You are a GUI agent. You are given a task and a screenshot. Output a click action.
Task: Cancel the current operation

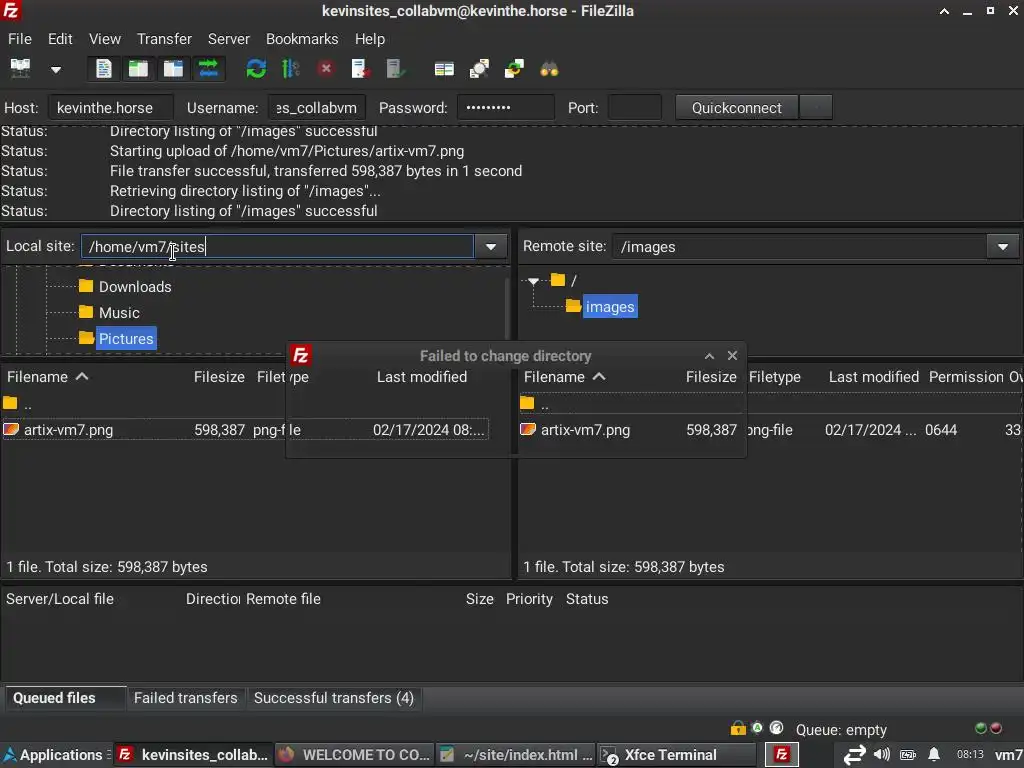(x=326, y=69)
